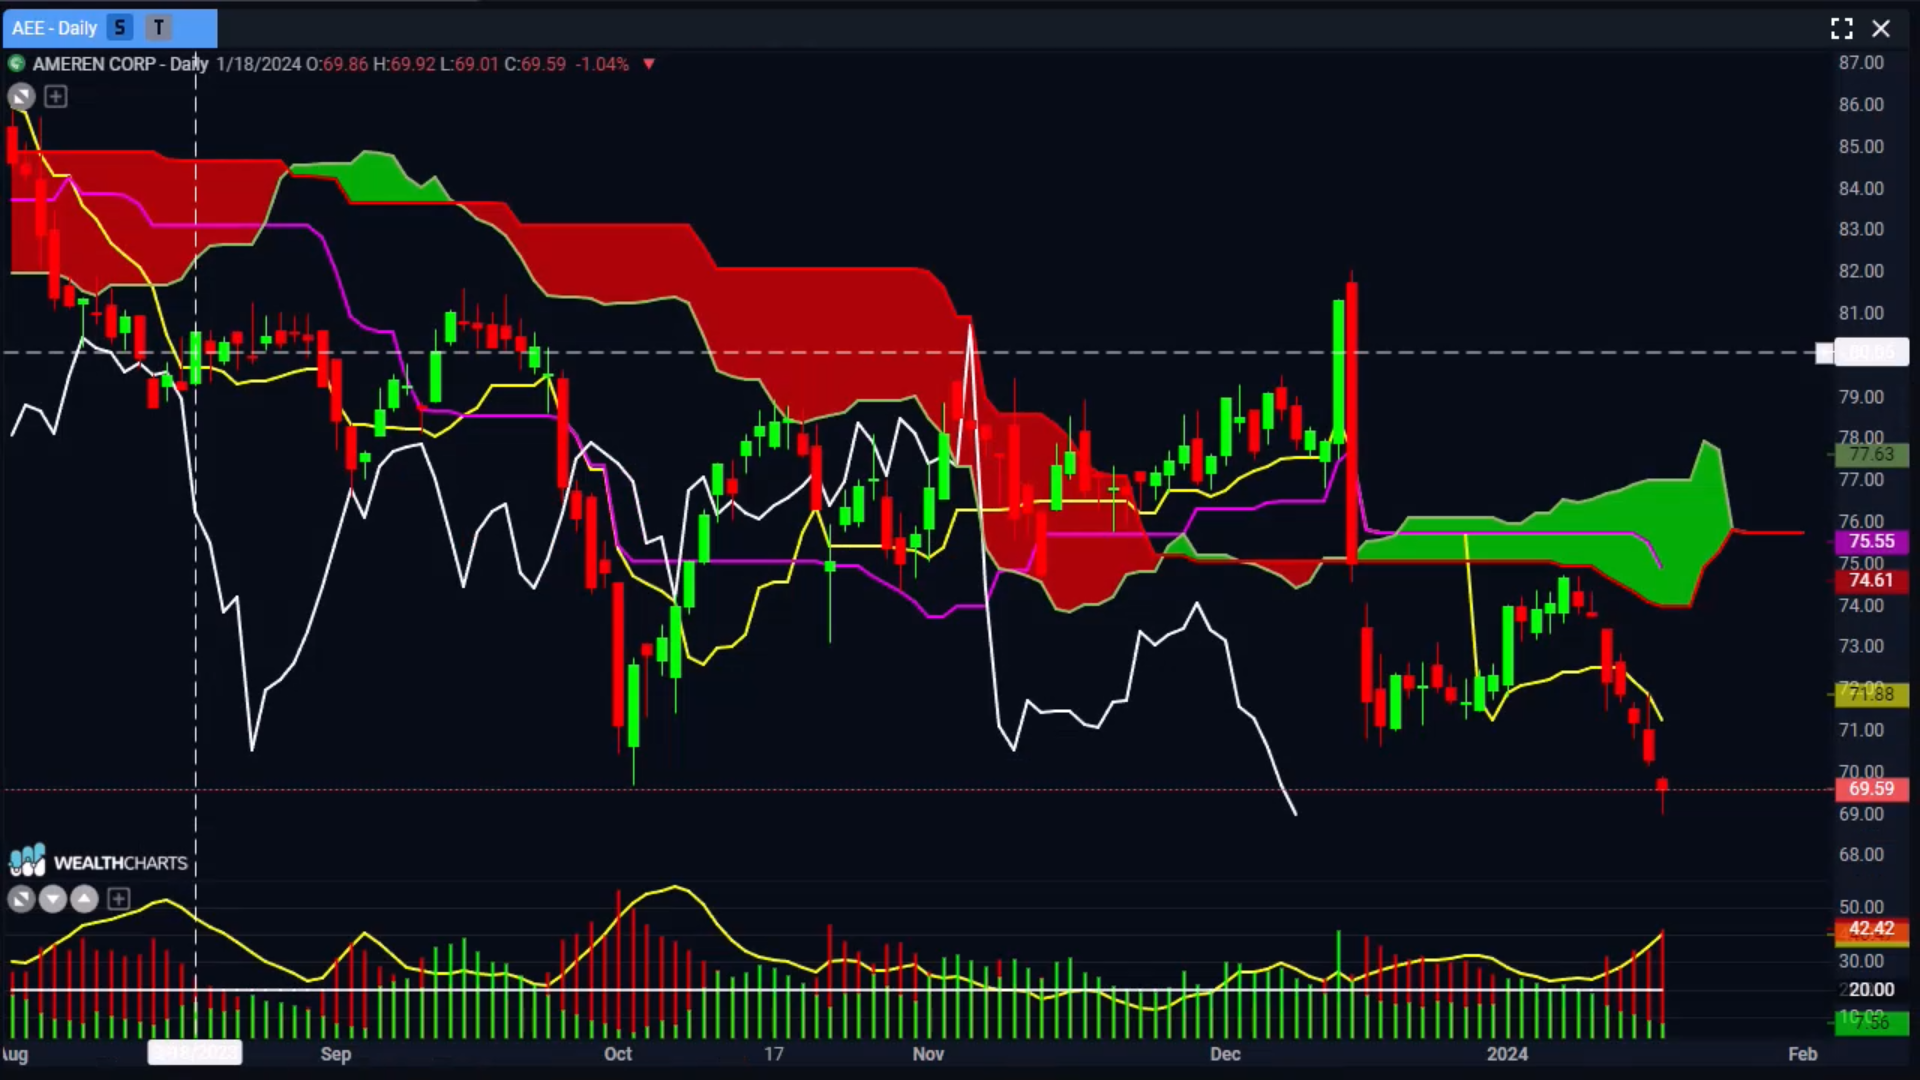Move indicator pane down with down-arrow button
Screen dimensions: 1920x1080
[x=53, y=899]
